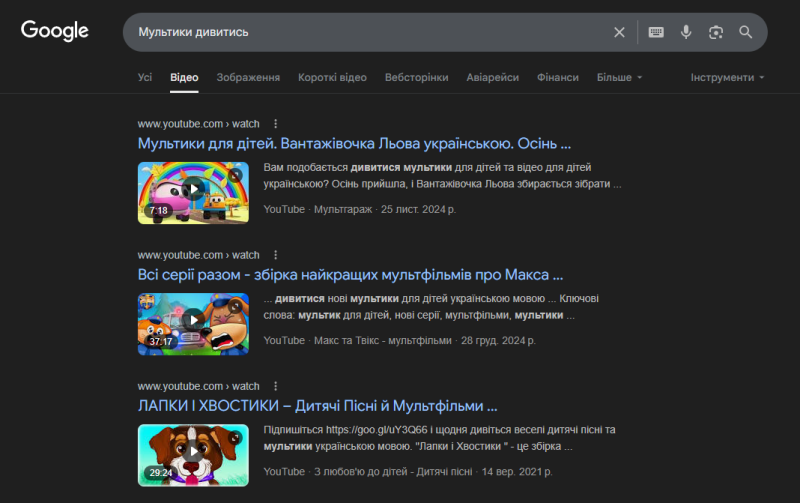Switch to the Зображення tab

point(248,78)
